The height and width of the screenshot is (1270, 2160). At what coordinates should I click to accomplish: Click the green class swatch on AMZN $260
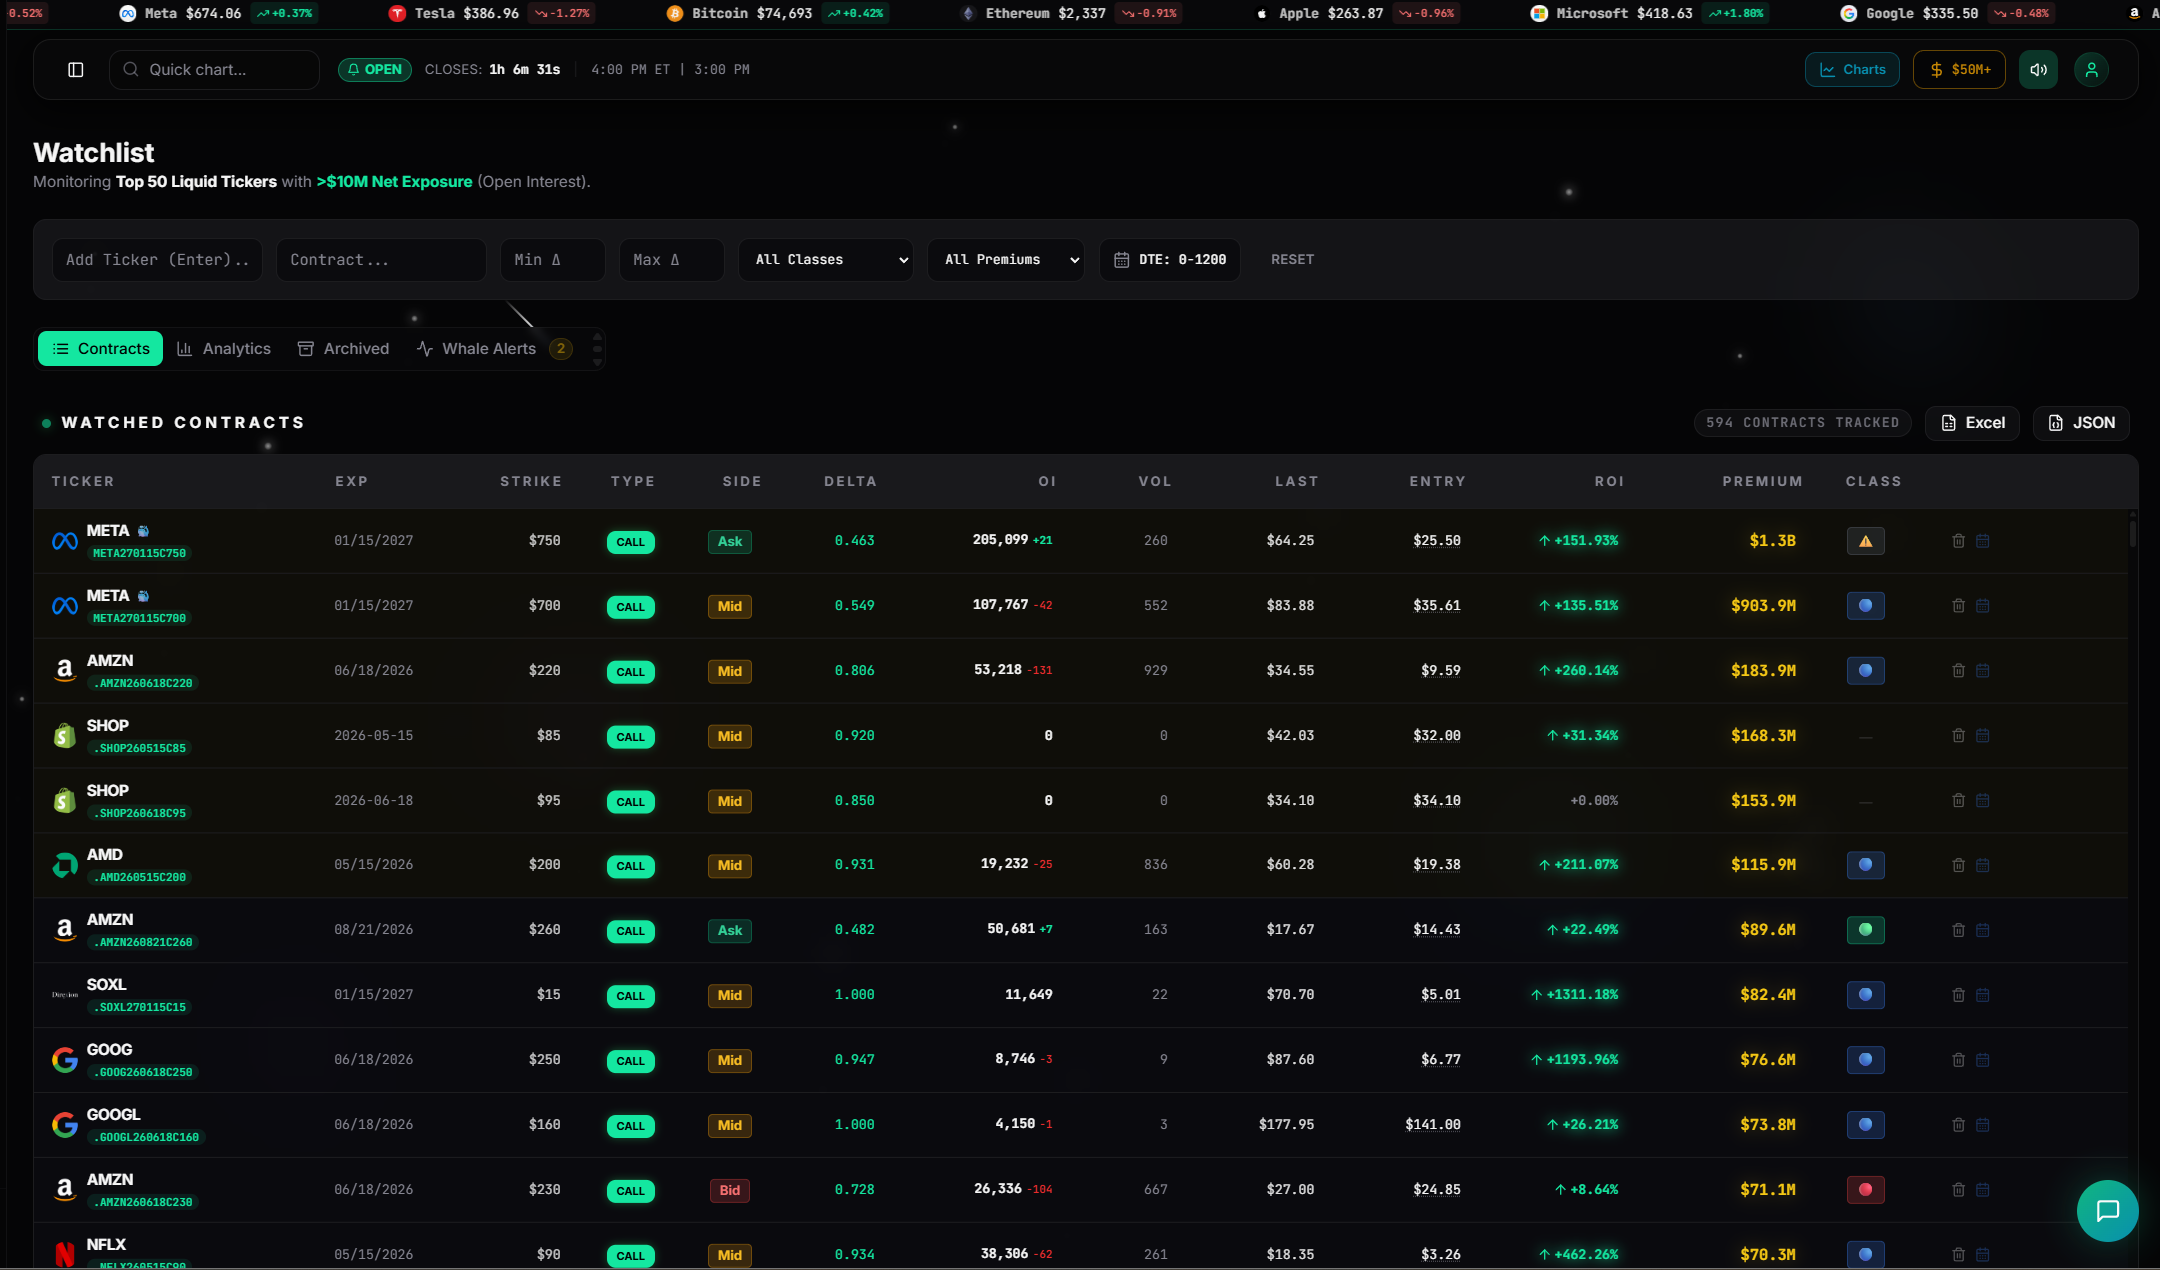point(1865,930)
